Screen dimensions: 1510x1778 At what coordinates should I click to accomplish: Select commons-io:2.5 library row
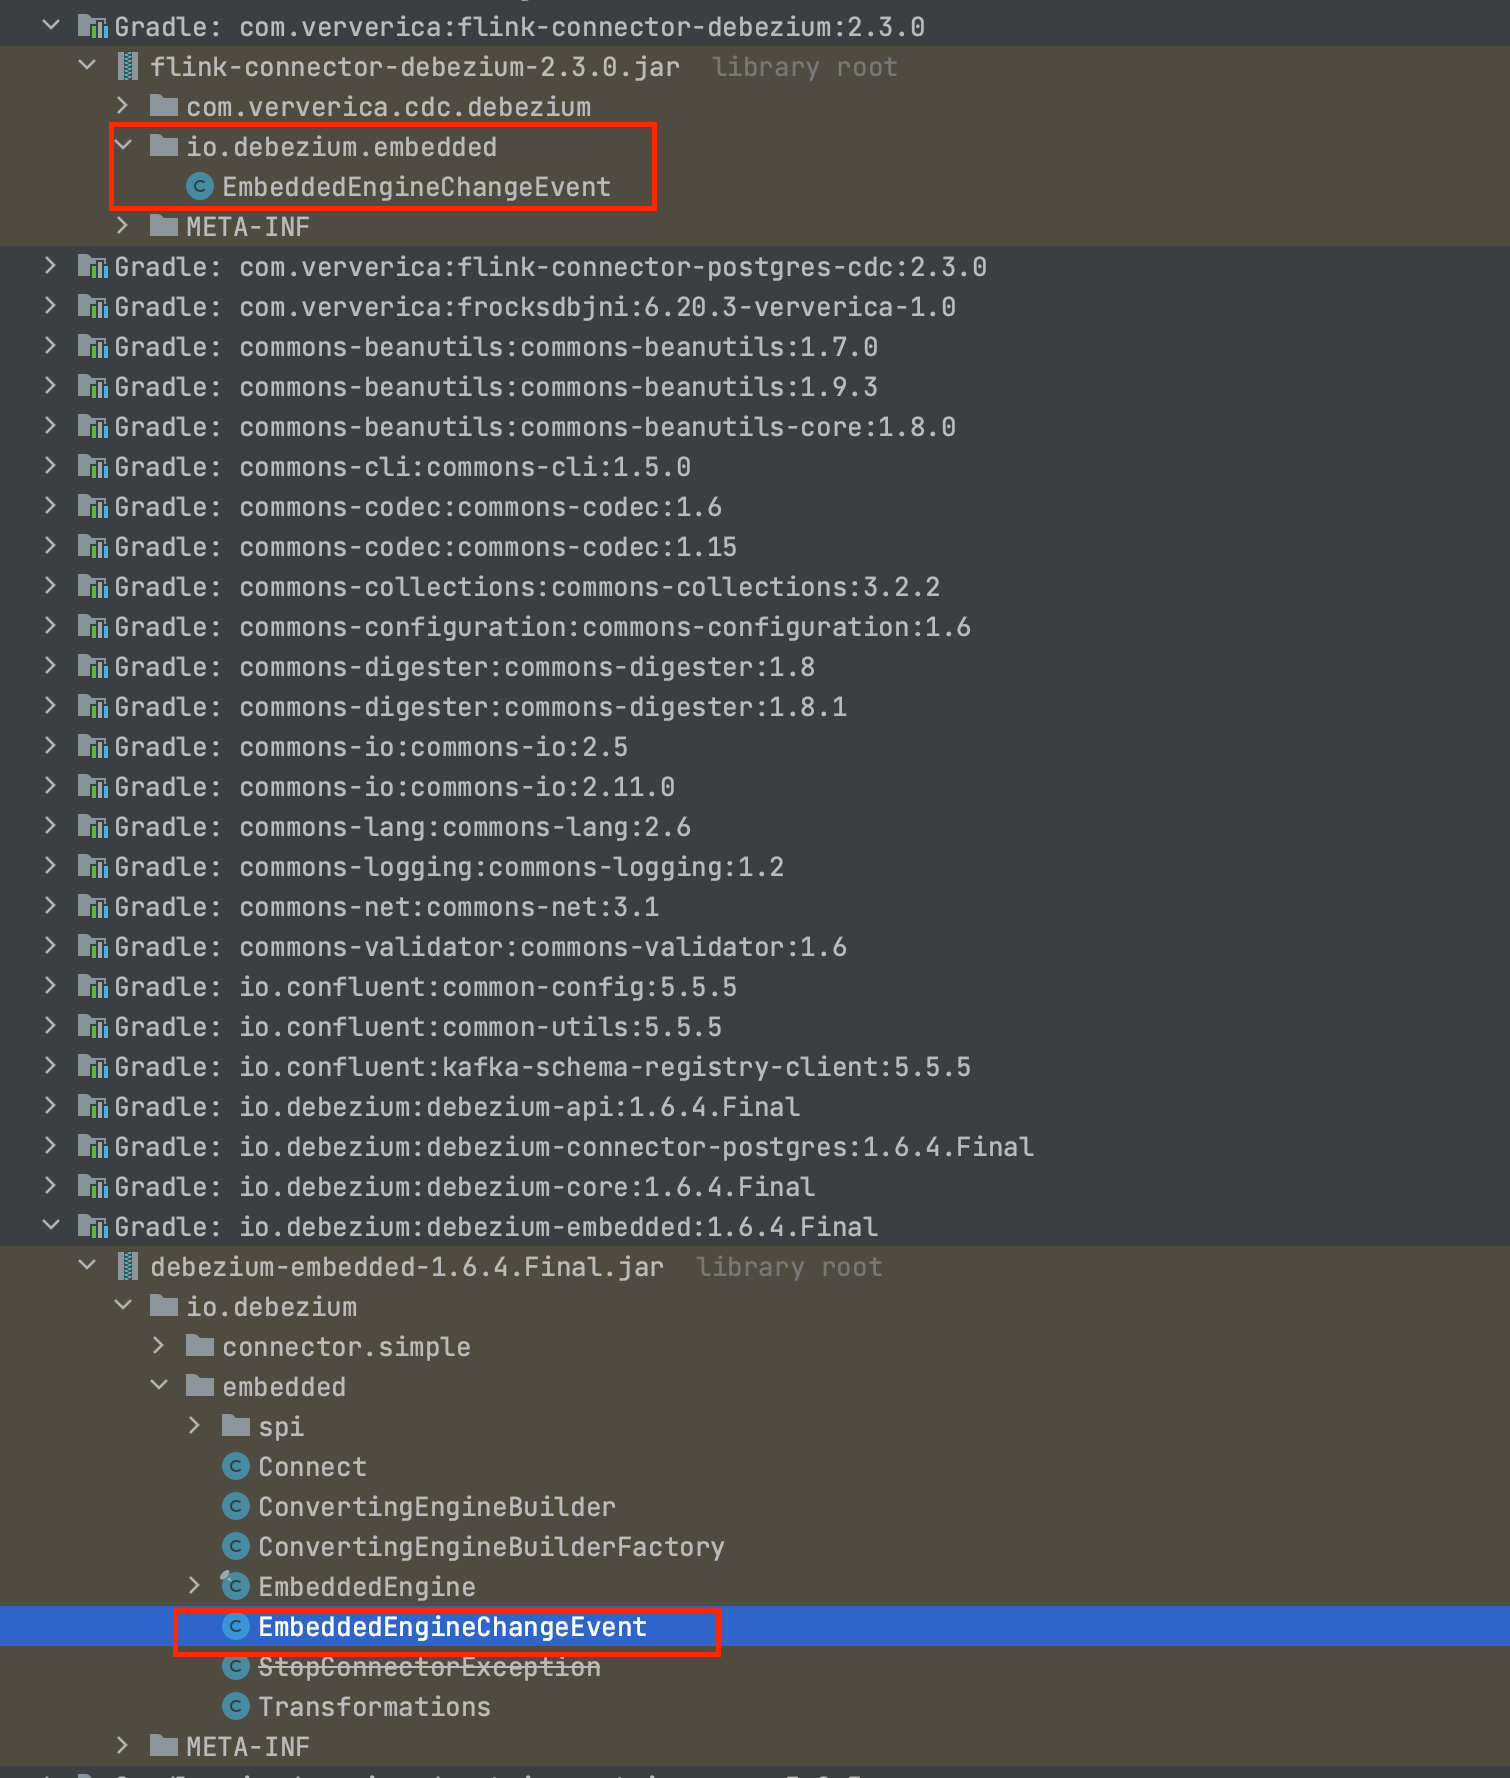click(x=755, y=746)
